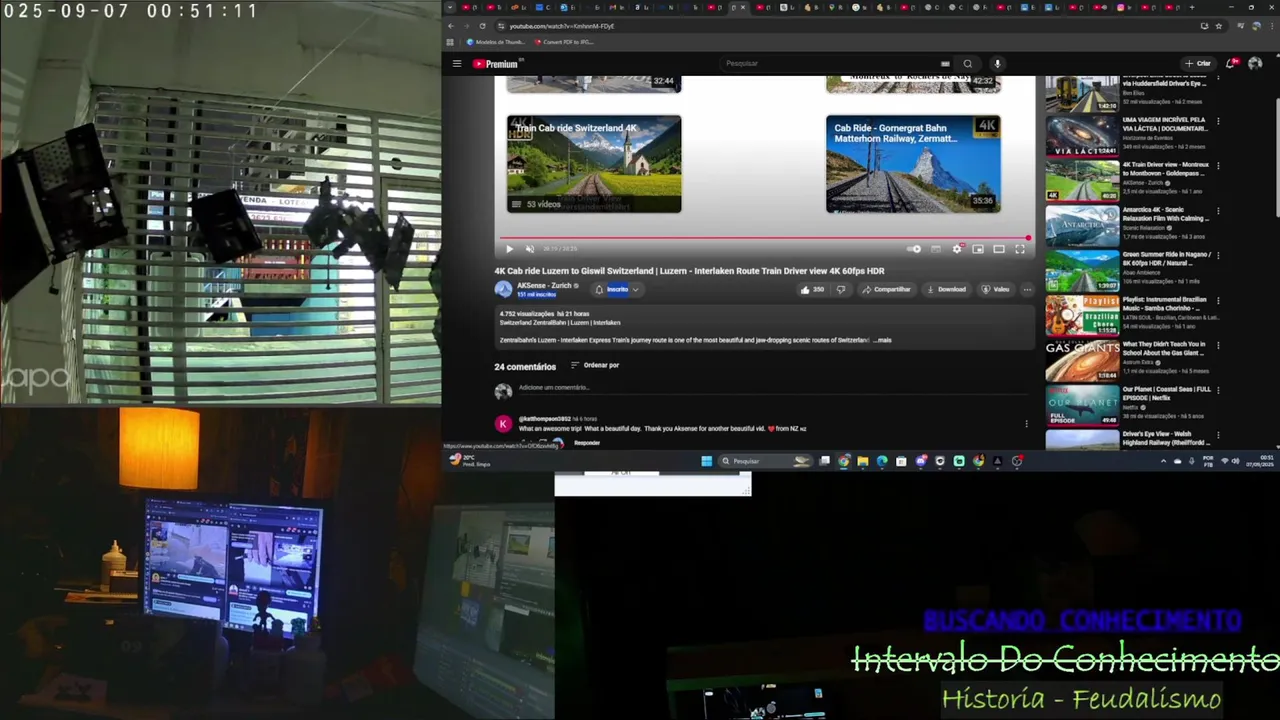Reload the page in Chrome
The height and width of the screenshot is (720, 1280).
[x=483, y=26]
